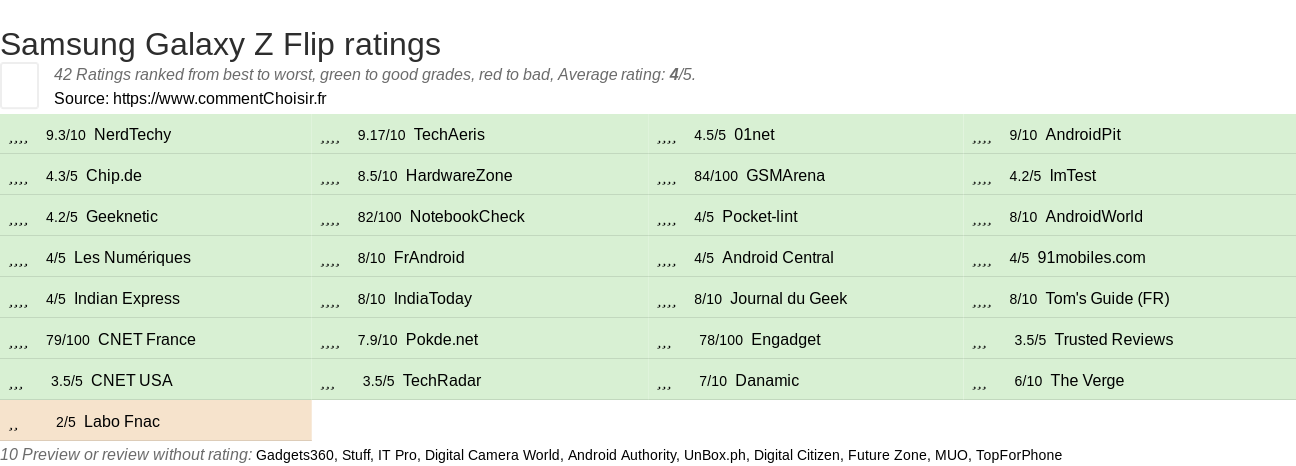Open Future Zone unrated review

coord(888,455)
